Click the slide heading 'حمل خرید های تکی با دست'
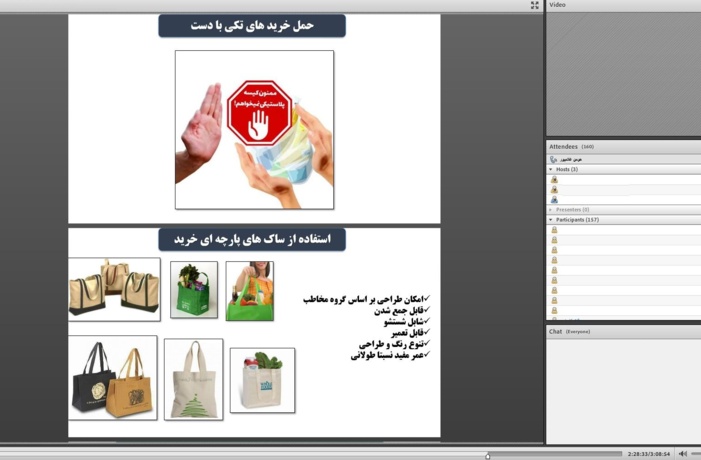701x460 pixels. tap(252, 25)
